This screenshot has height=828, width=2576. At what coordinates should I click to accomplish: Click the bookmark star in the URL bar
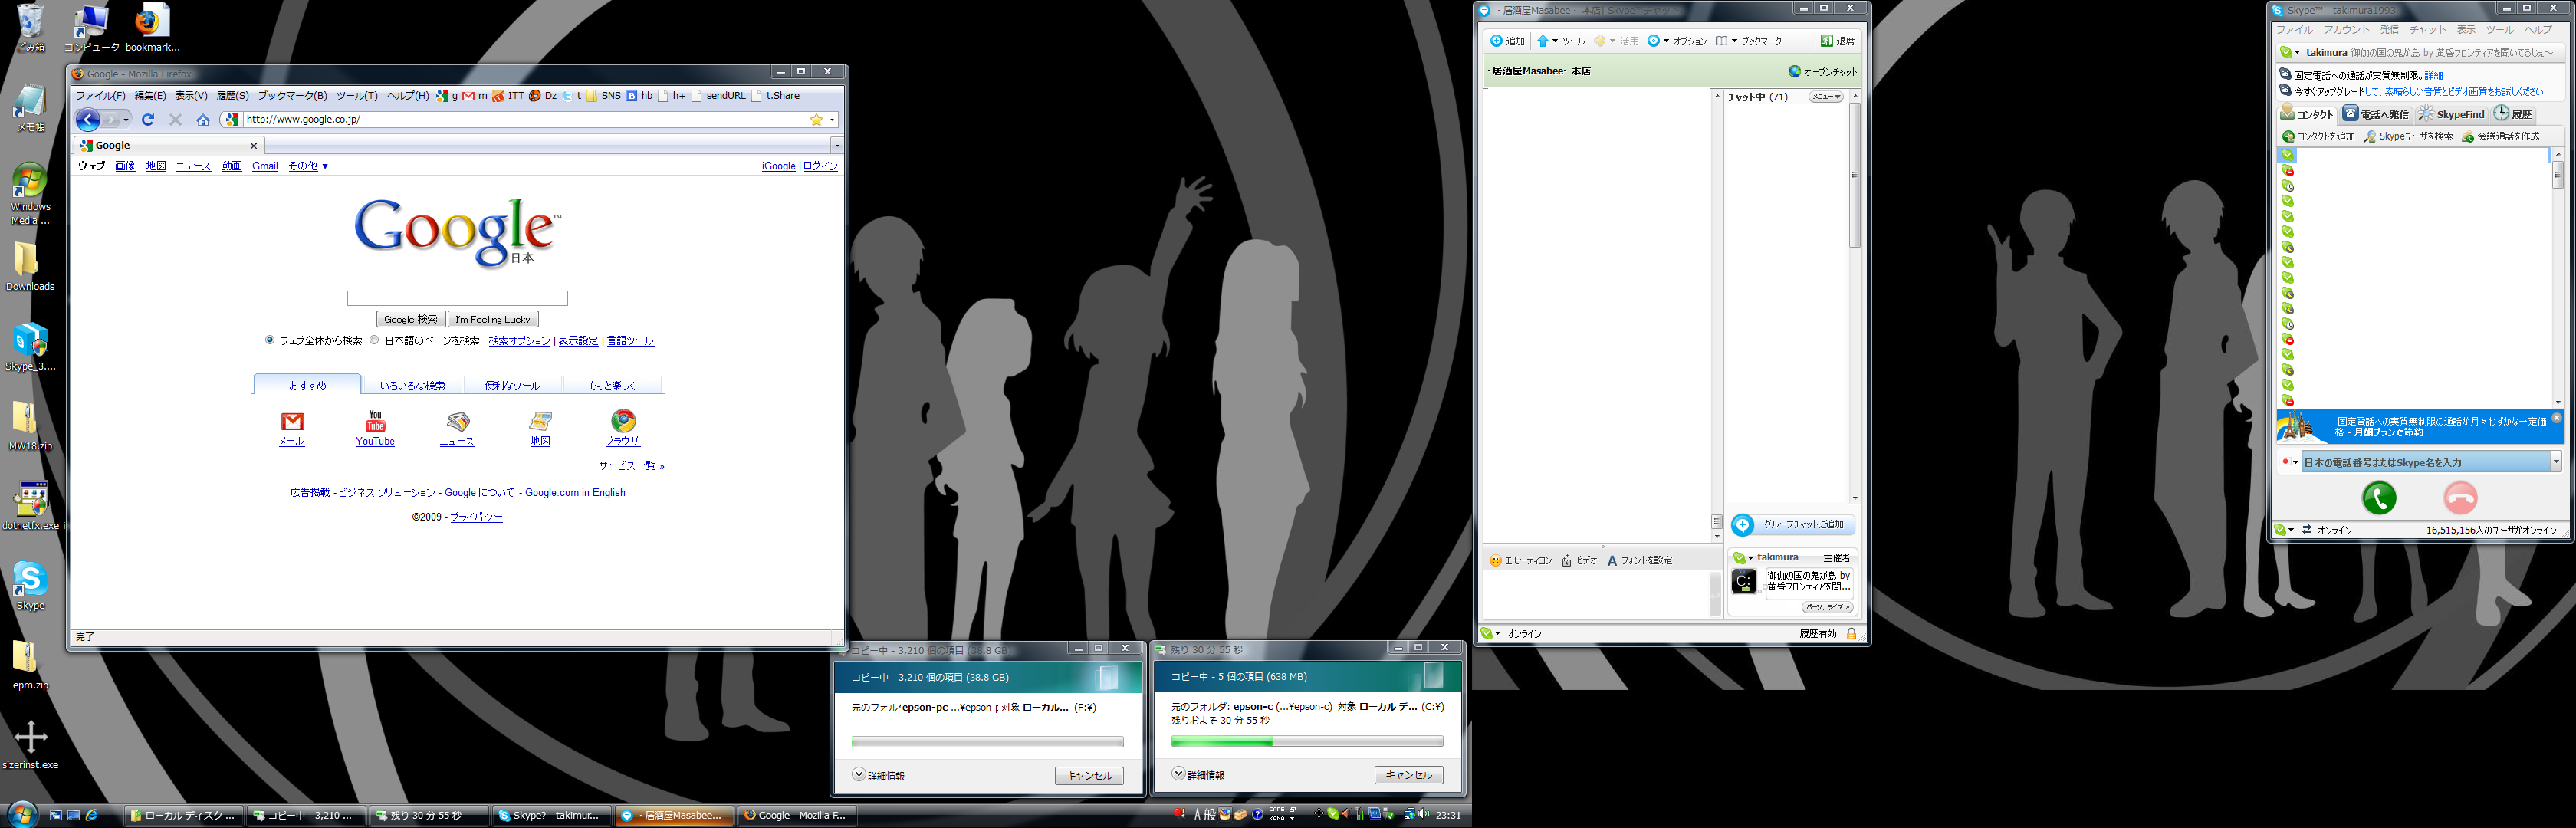pos(816,120)
